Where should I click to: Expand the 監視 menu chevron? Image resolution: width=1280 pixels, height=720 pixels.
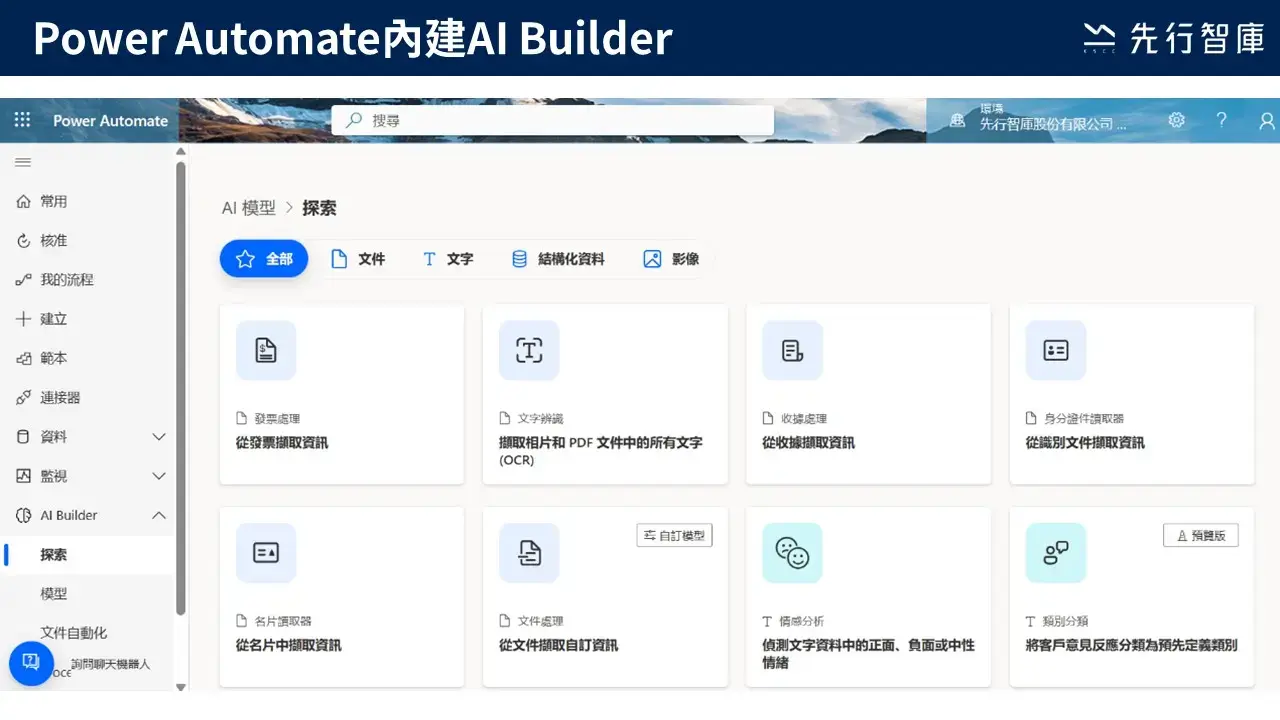coord(158,476)
